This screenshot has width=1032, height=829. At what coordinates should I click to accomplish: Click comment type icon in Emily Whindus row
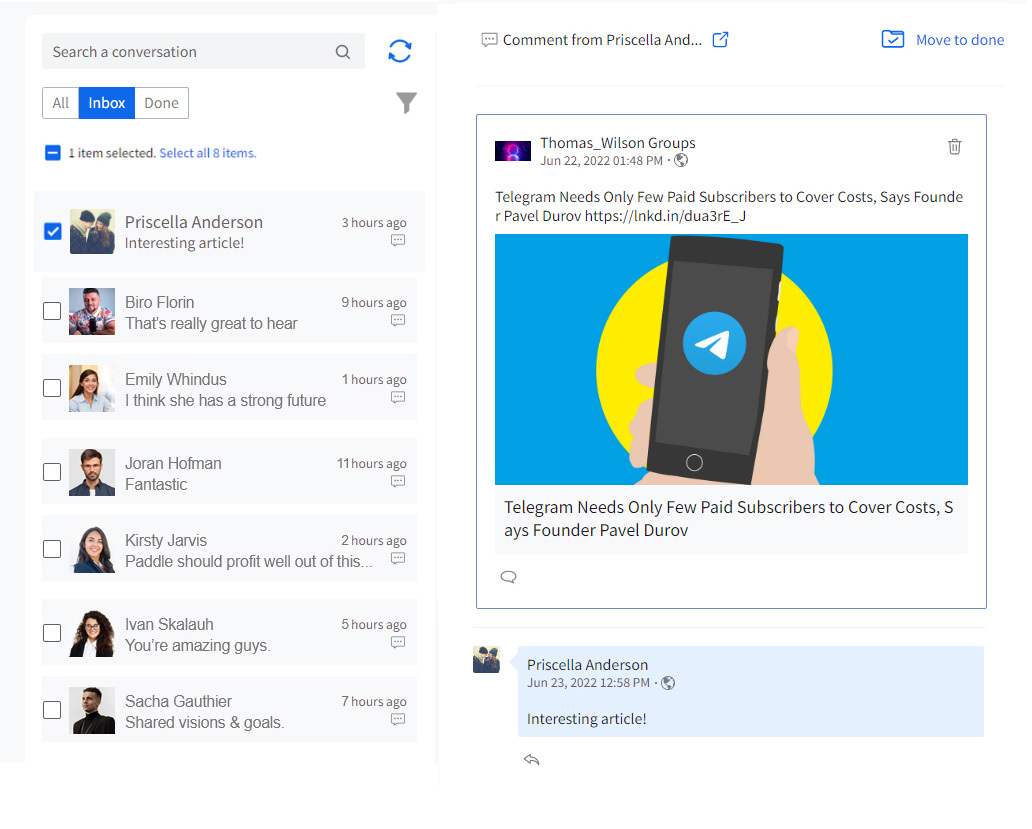(398, 397)
